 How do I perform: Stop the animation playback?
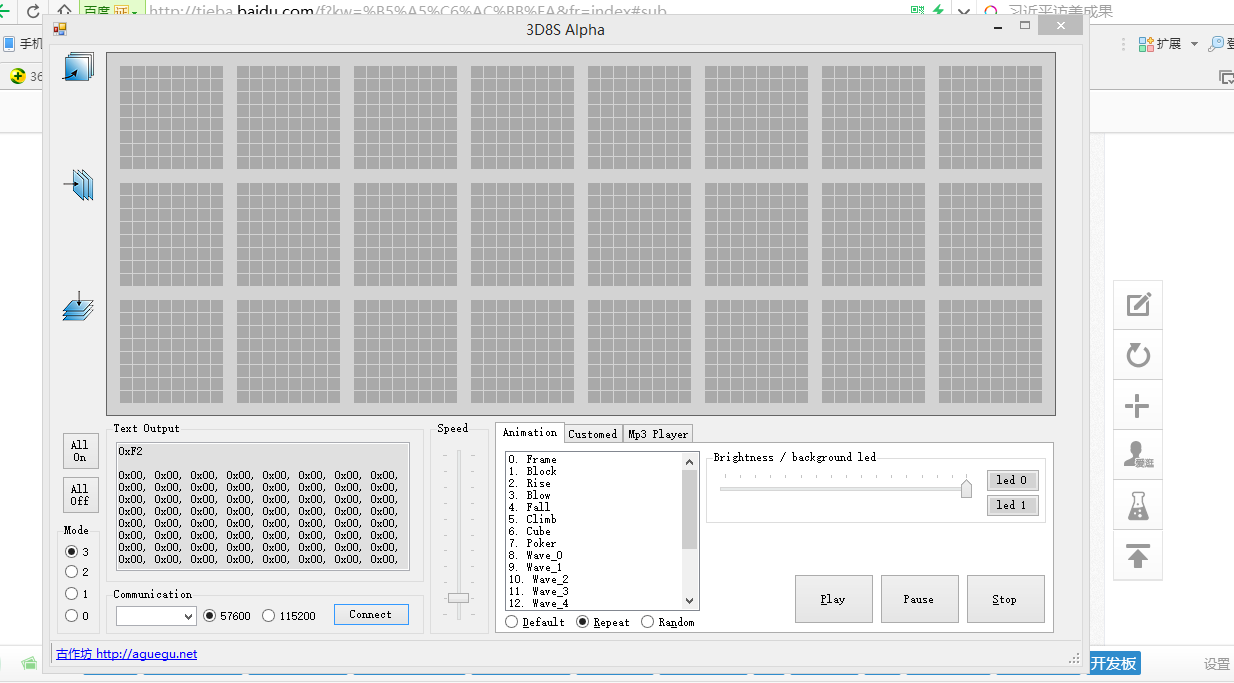pos(1005,599)
